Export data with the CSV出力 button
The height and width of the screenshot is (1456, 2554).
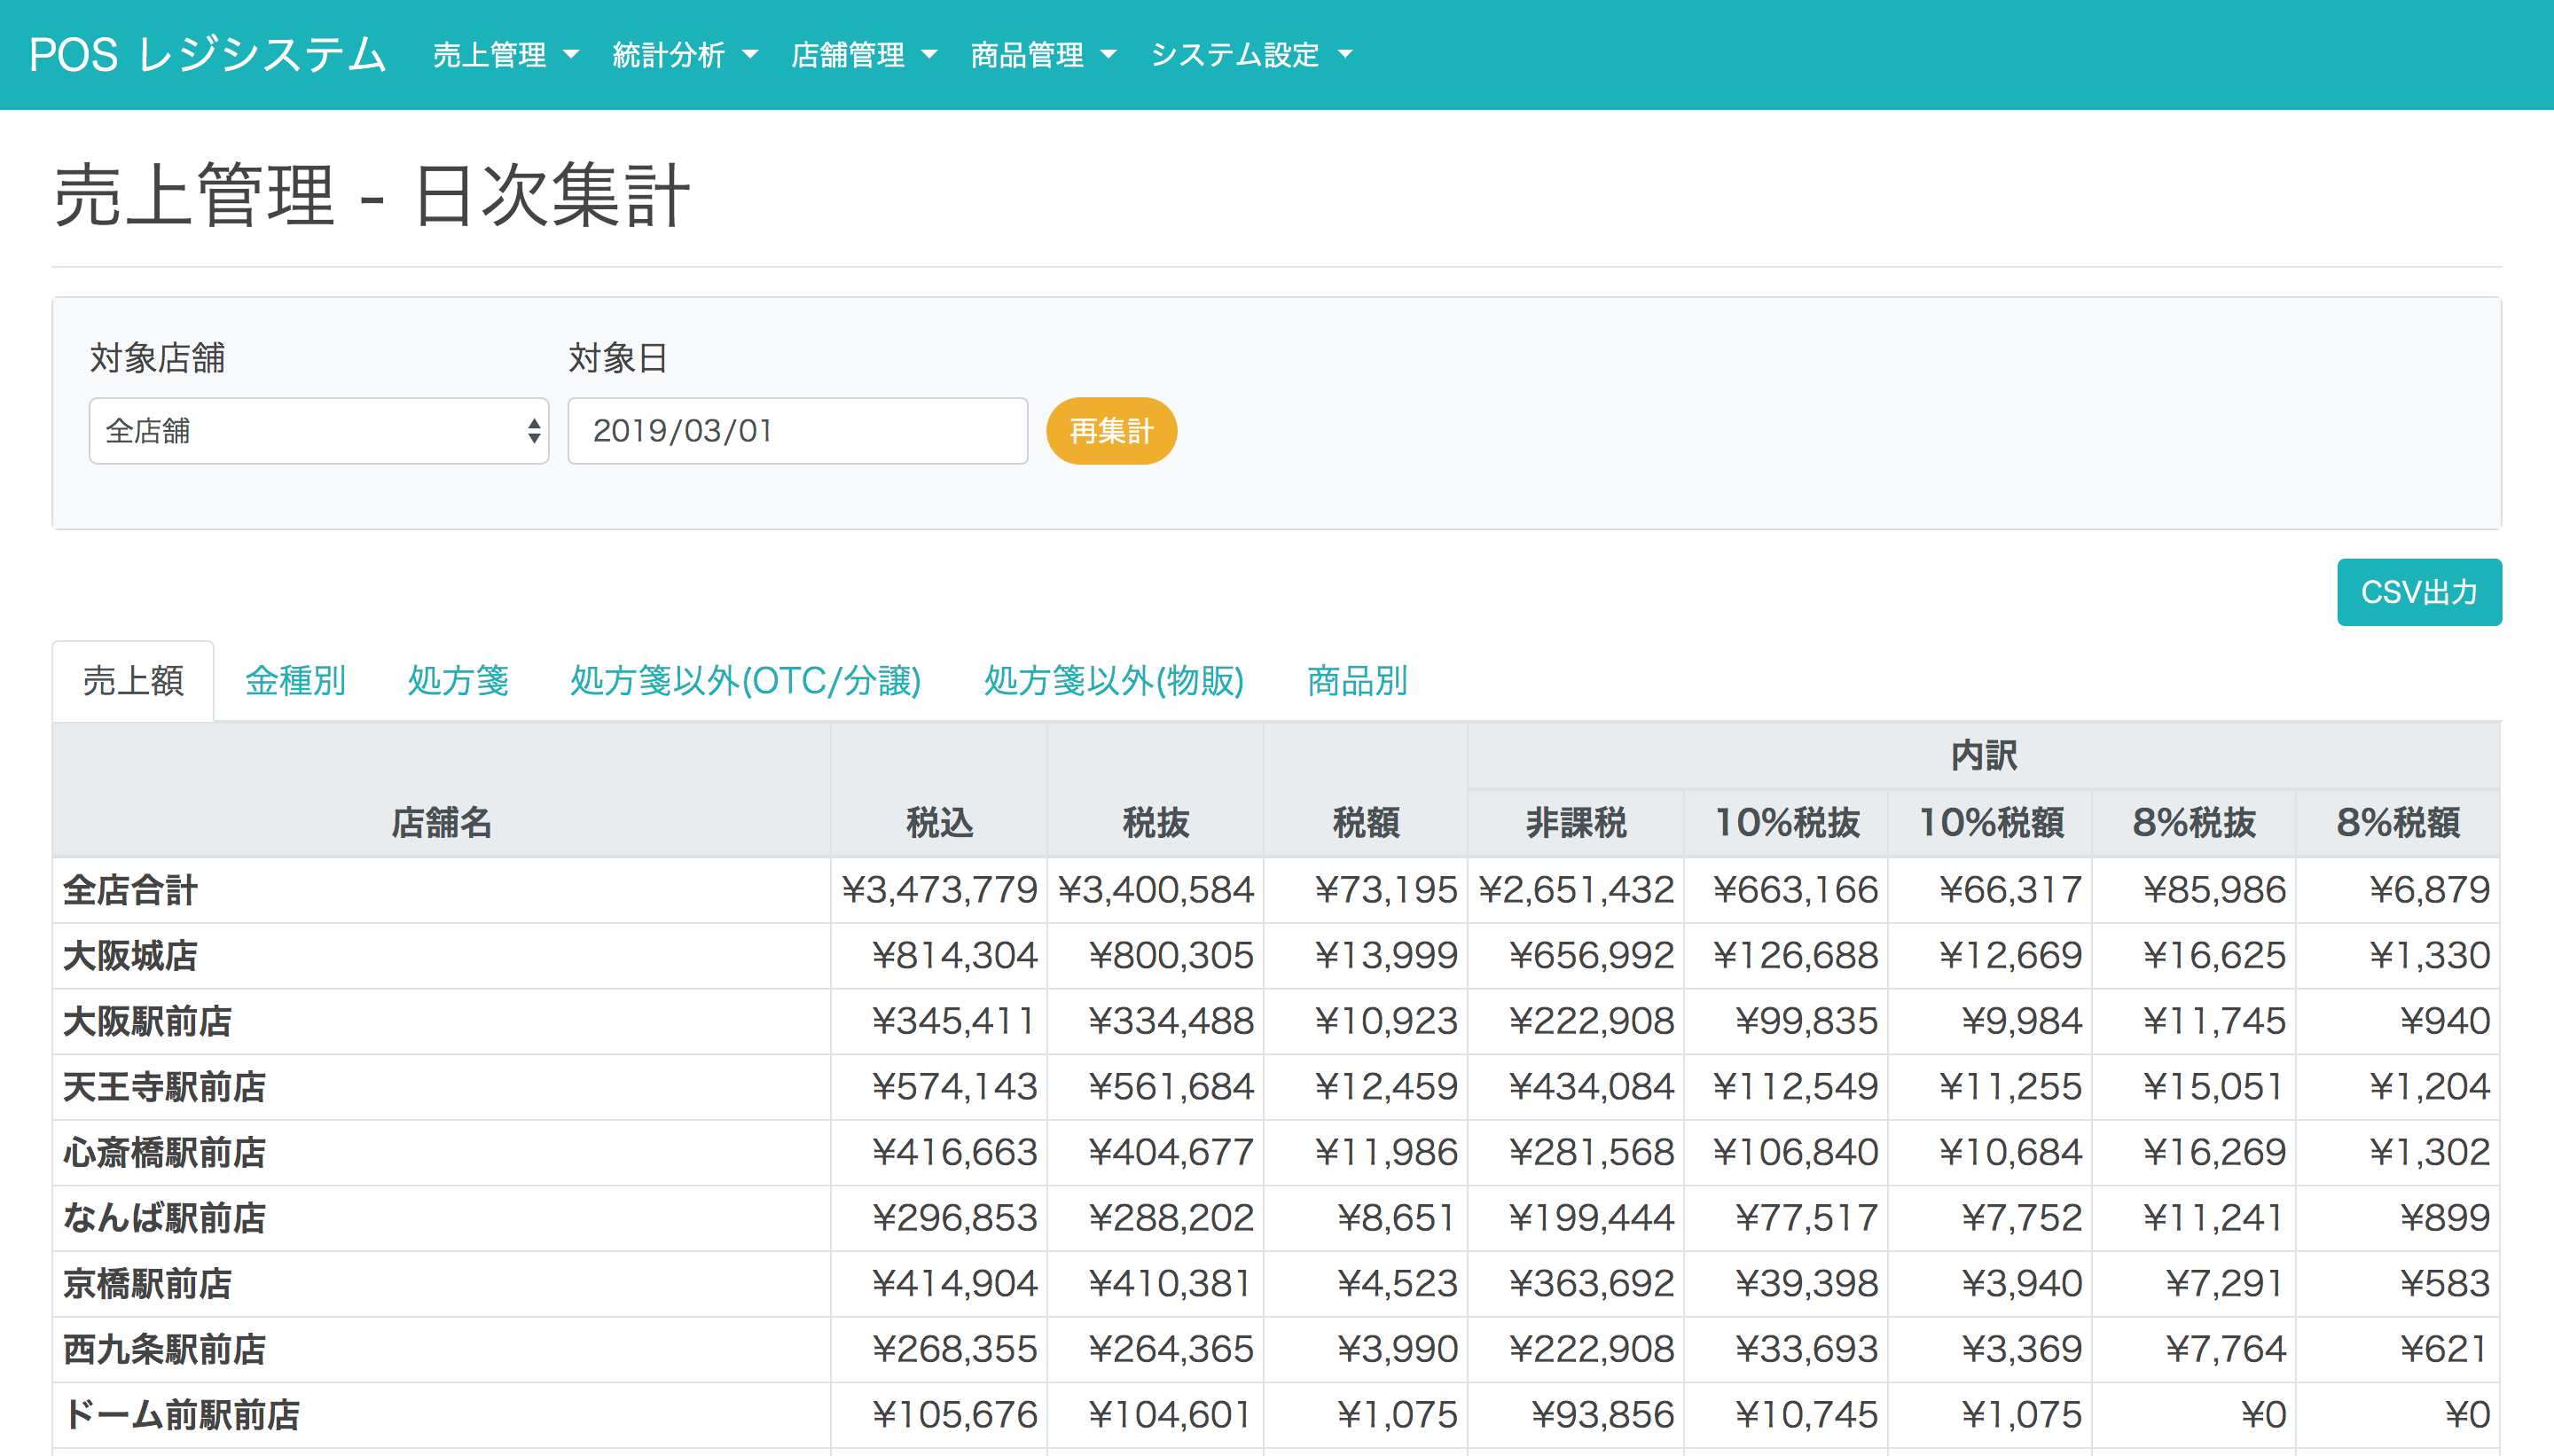[x=2419, y=592]
